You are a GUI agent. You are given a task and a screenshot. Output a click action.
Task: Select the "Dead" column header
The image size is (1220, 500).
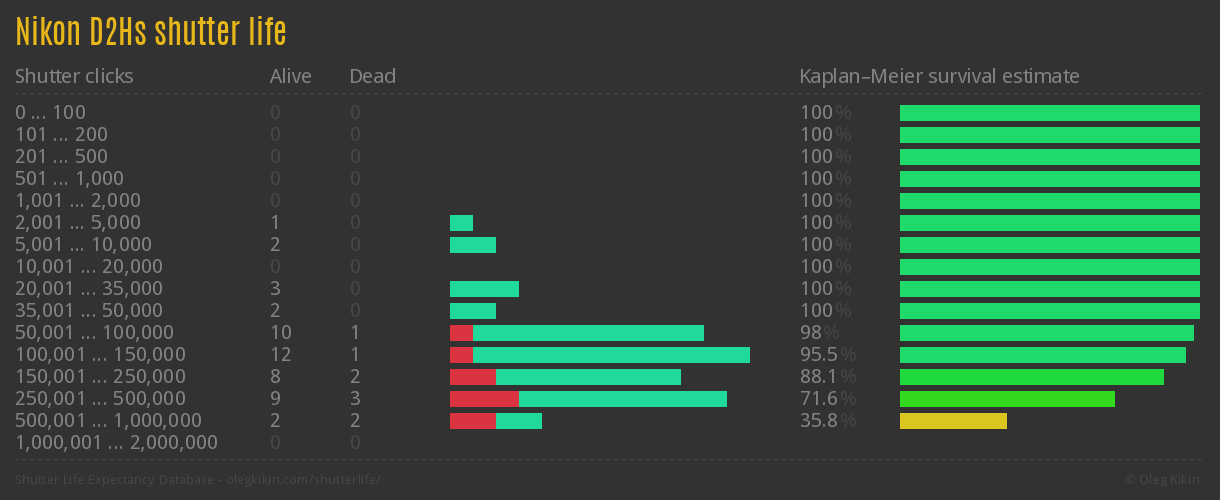372,76
